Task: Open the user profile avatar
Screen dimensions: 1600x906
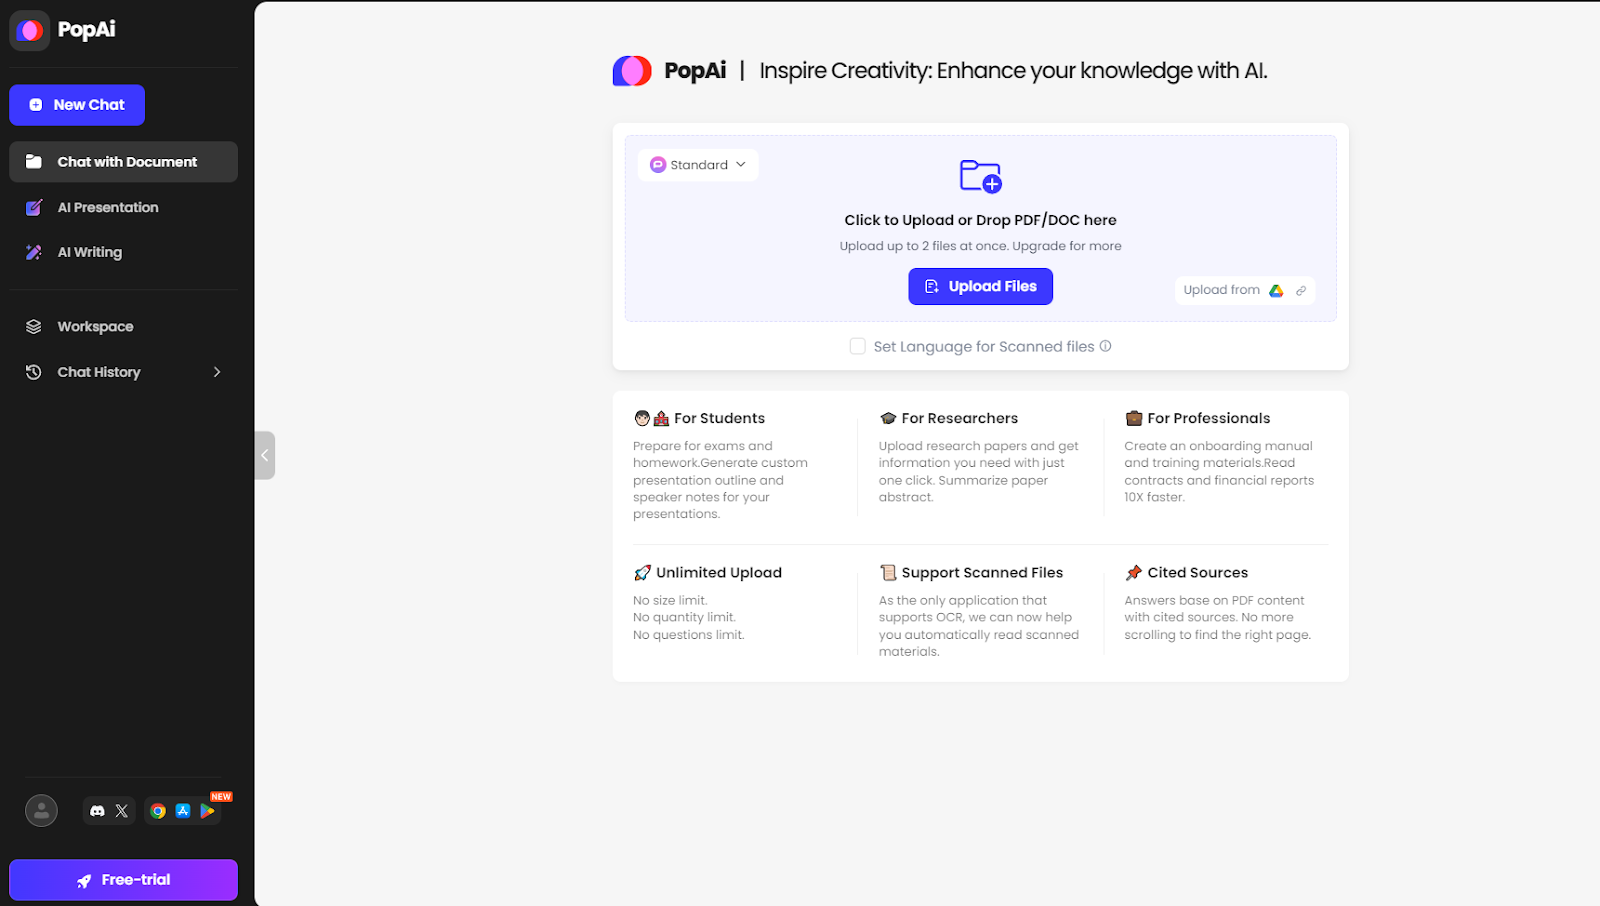Action: click(41, 811)
